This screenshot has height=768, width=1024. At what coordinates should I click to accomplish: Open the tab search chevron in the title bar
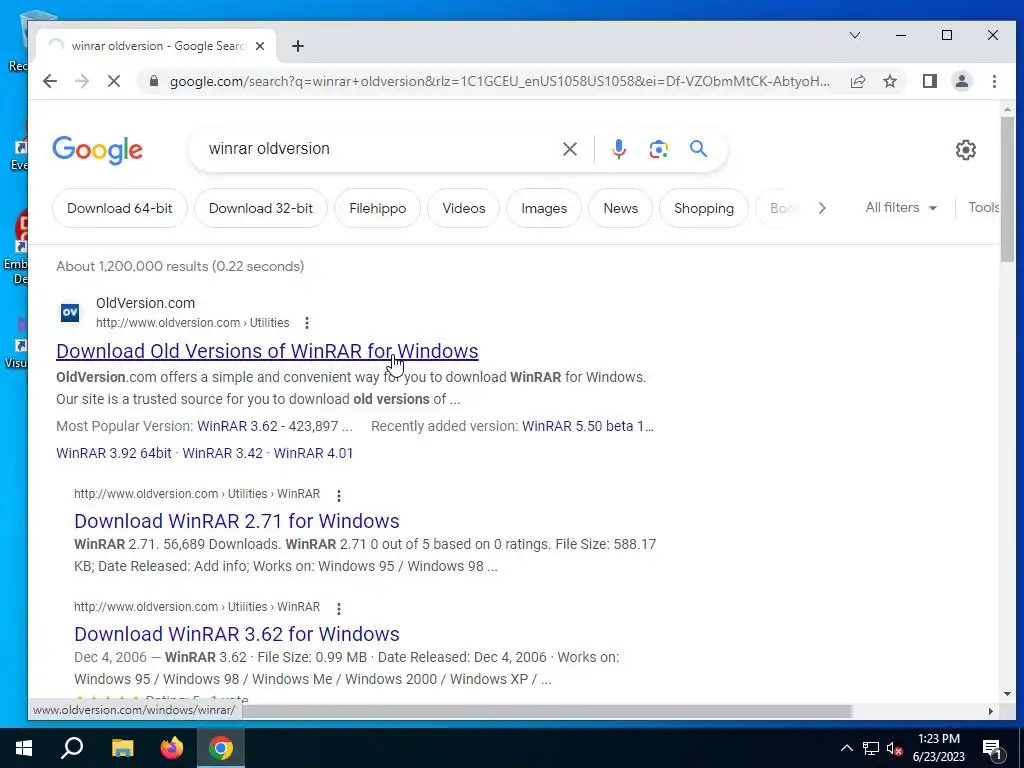click(854, 35)
